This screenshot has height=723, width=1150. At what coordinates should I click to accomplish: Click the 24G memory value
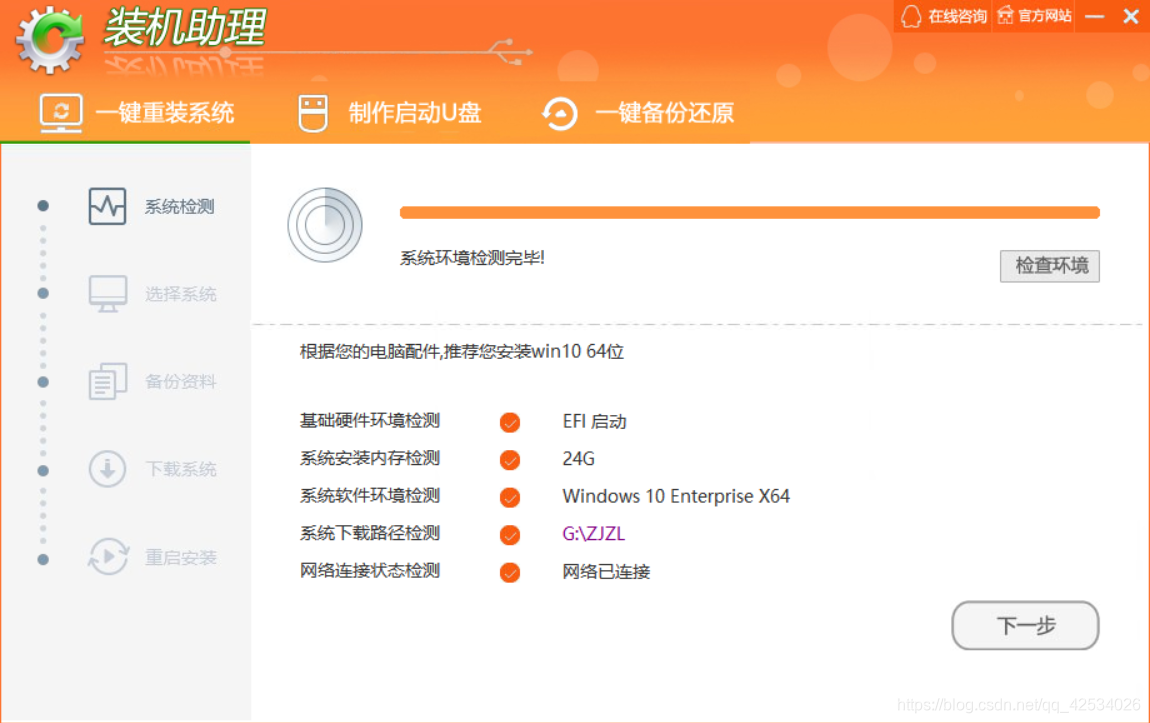579,459
